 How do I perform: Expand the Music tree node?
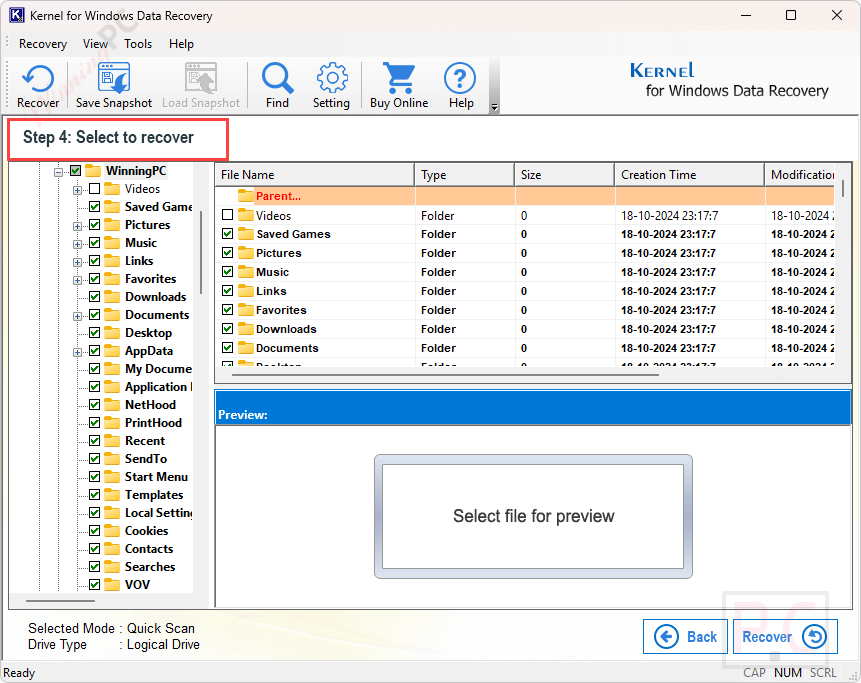click(77, 244)
